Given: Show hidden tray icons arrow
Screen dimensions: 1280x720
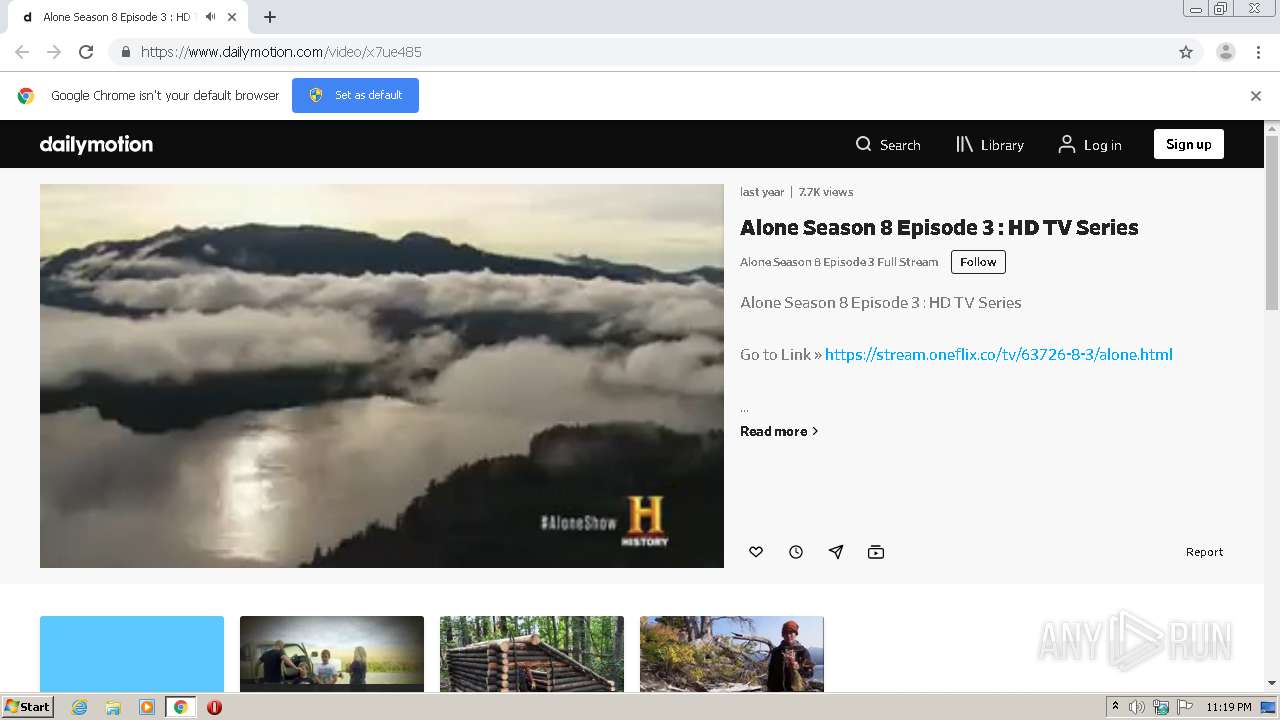Looking at the screenshot, I should (1115, 707).
